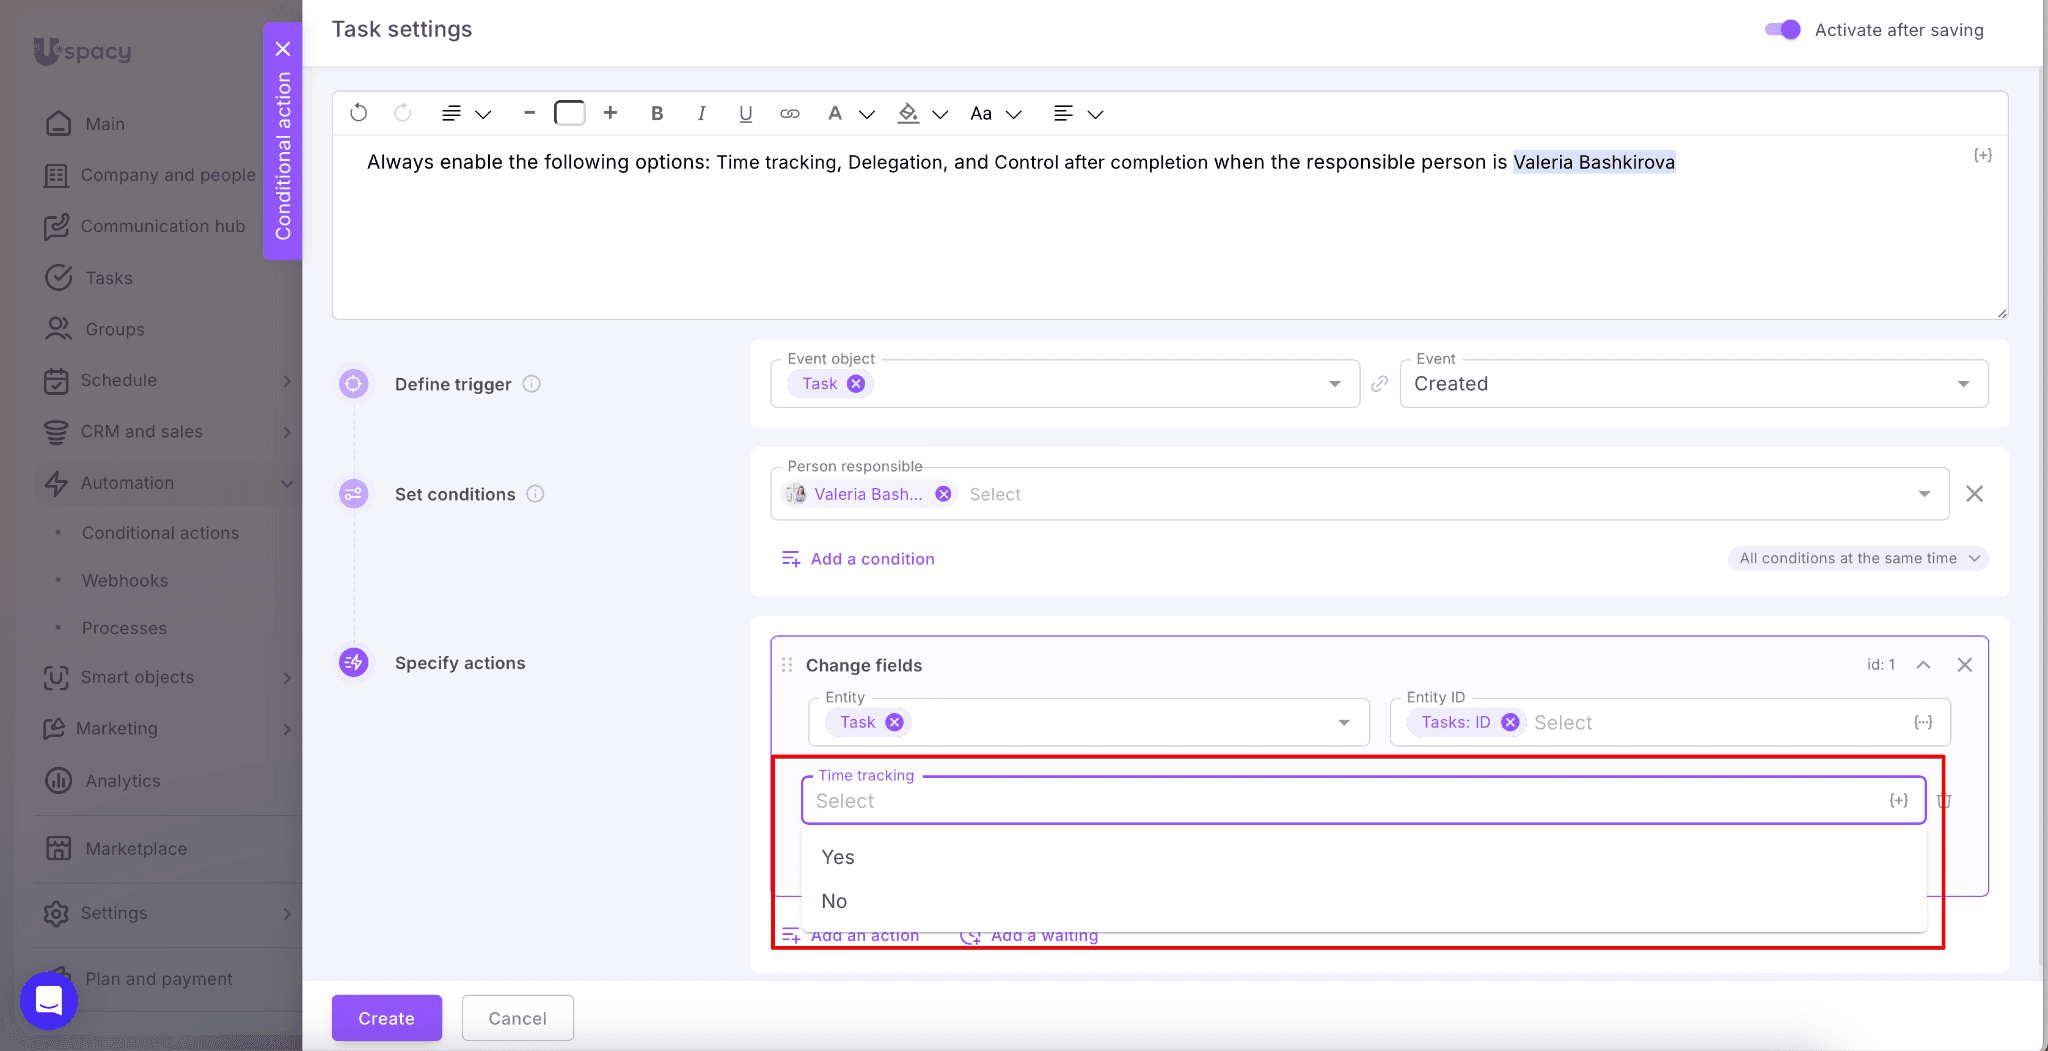Open the chat support bubble icon
2048x1051 pixels.
49,1000
